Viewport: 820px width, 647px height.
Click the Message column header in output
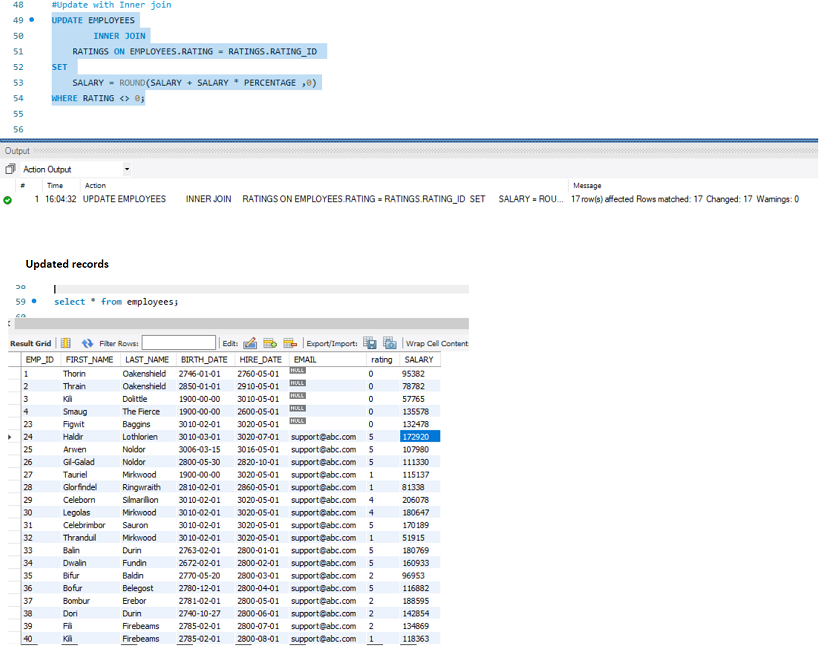pos(587,186)
